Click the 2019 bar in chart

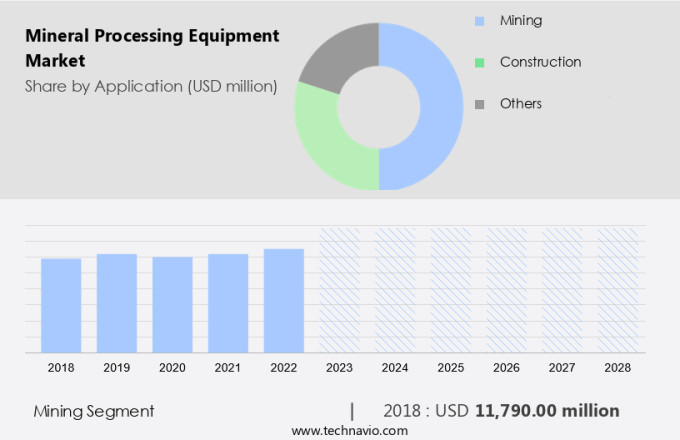[117, 303]
